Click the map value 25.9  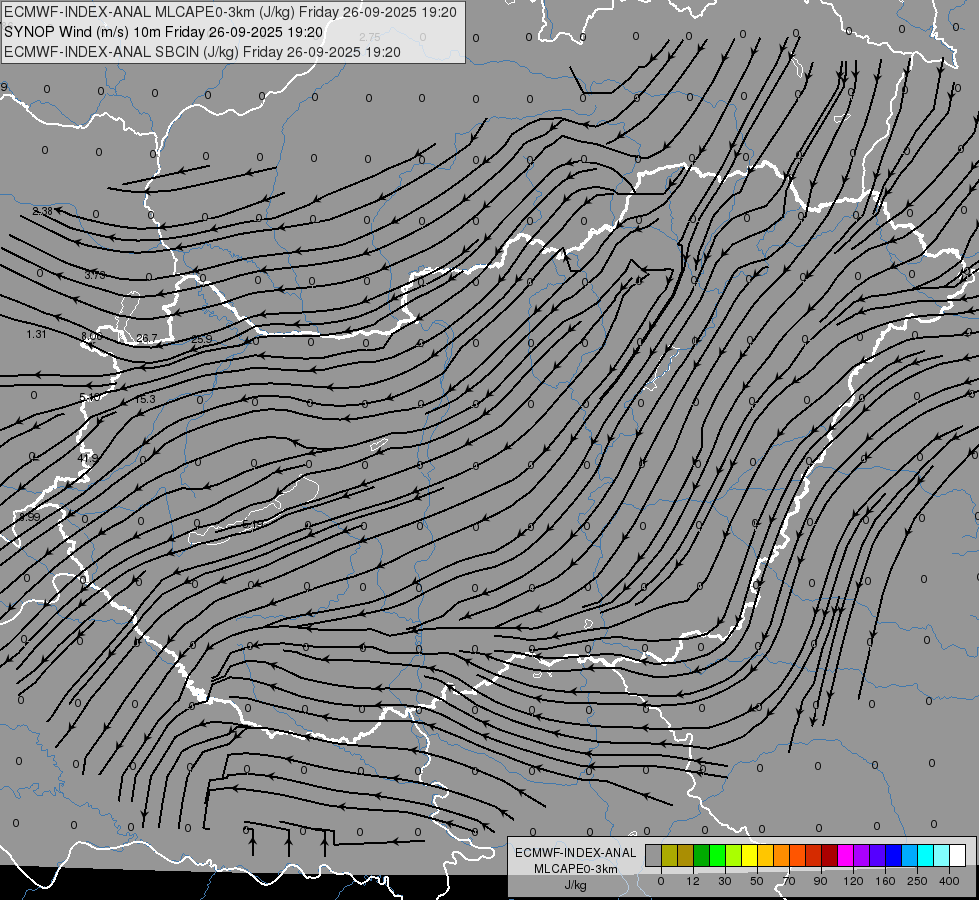click(202, 339)
